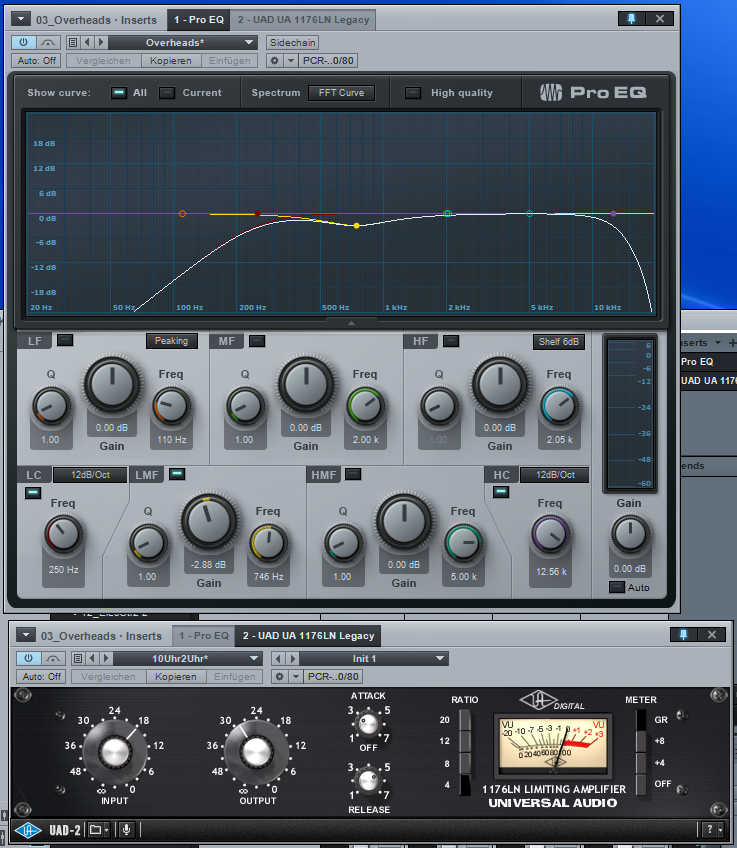The image size is (737, 848).
Task: Select meter GR button
Action: pos(641,720)
